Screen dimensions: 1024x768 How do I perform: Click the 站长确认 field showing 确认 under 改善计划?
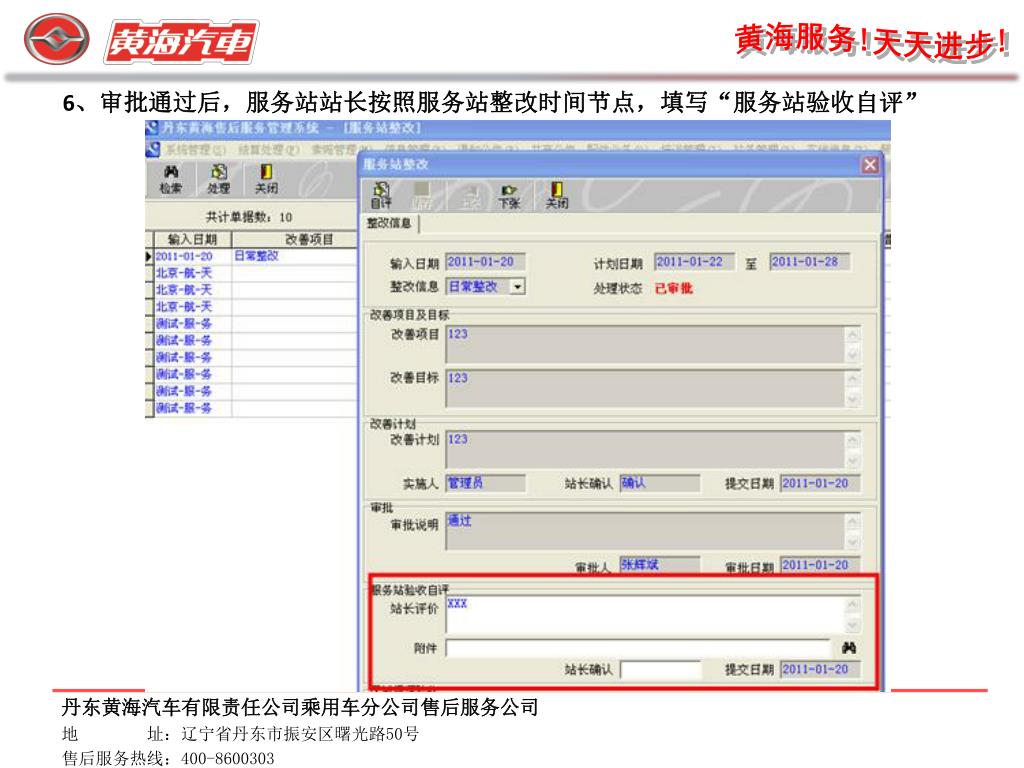tap(660, 483)
